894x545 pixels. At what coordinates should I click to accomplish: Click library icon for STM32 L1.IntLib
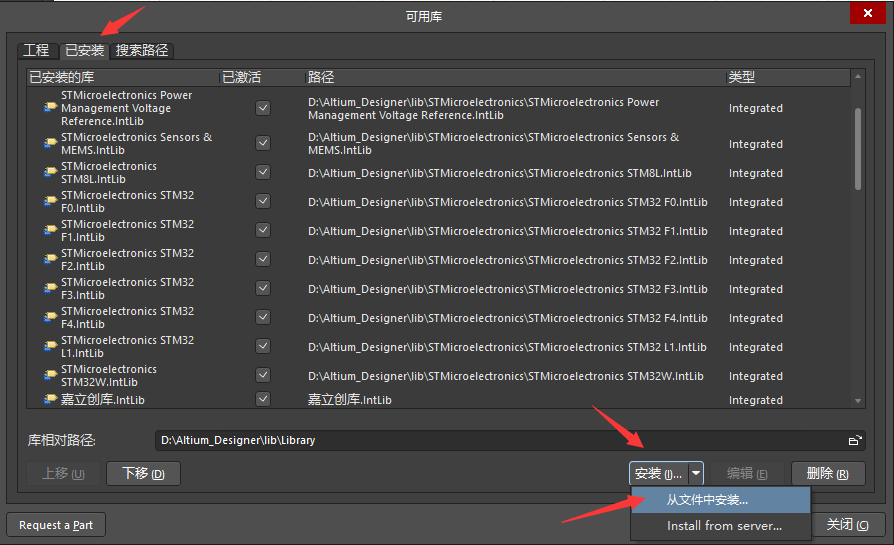coord(51,347)
